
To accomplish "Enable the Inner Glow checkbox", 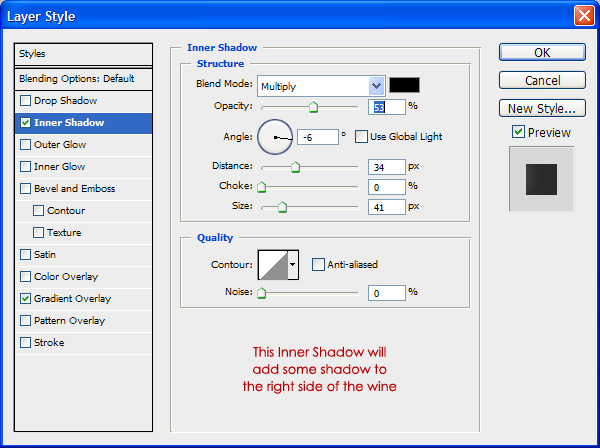I will [25, 166].
